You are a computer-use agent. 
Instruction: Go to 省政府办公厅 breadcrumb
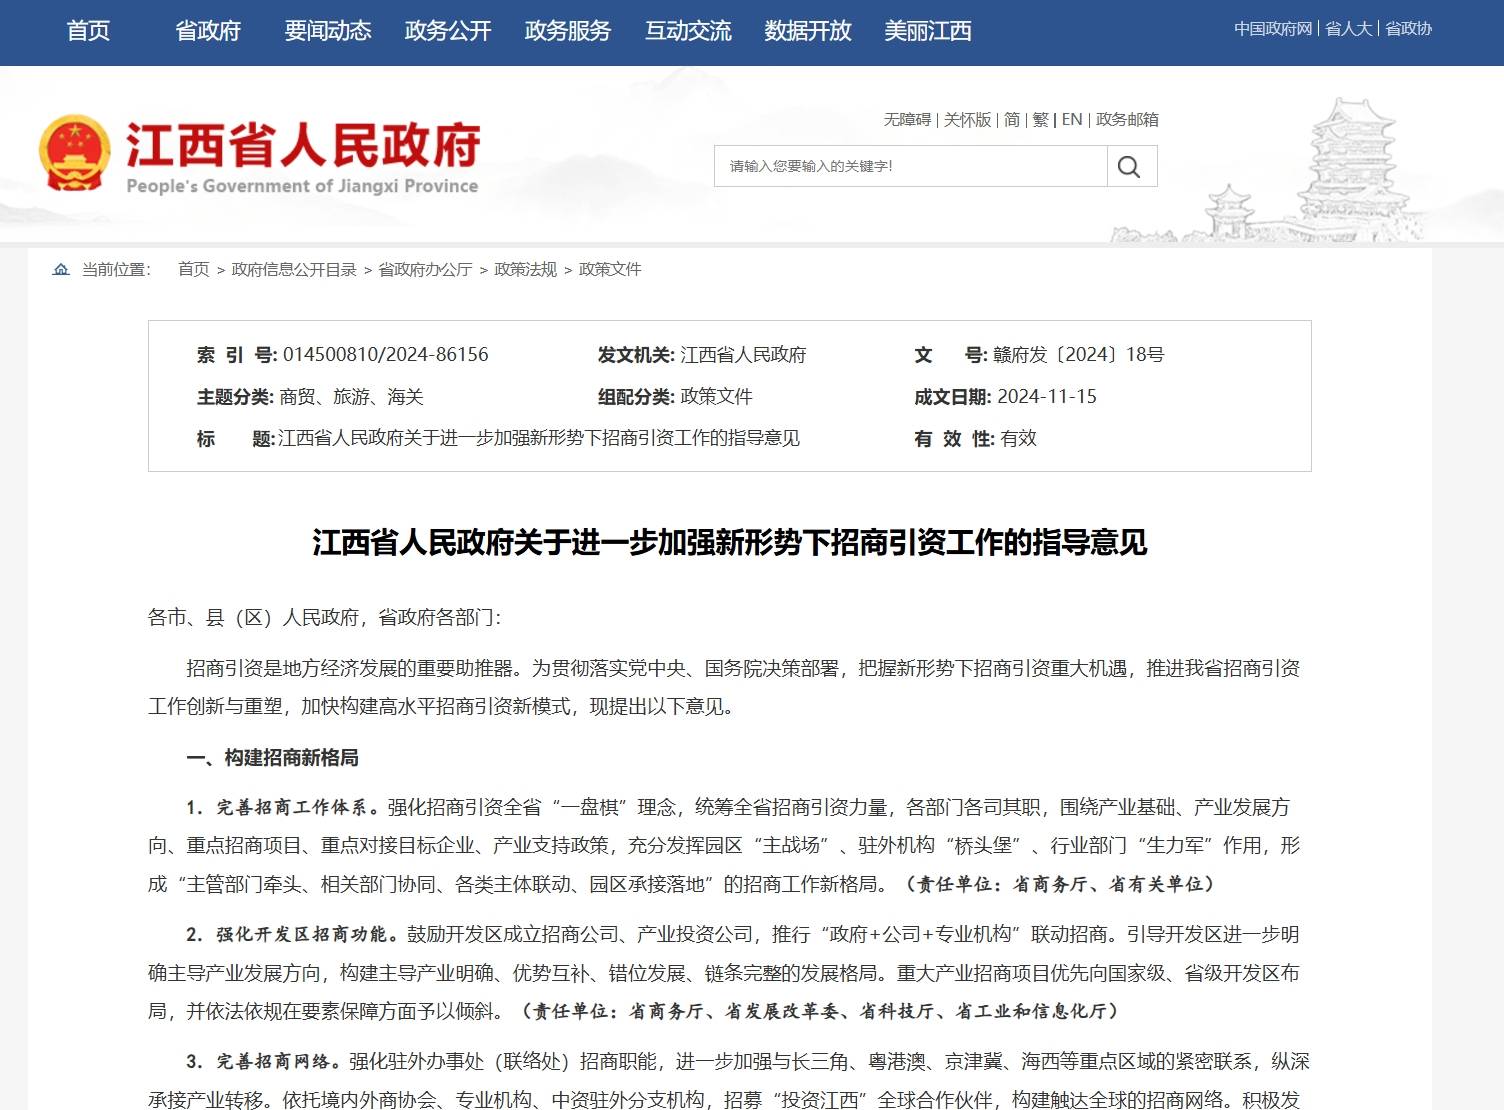tap(425, 270)
